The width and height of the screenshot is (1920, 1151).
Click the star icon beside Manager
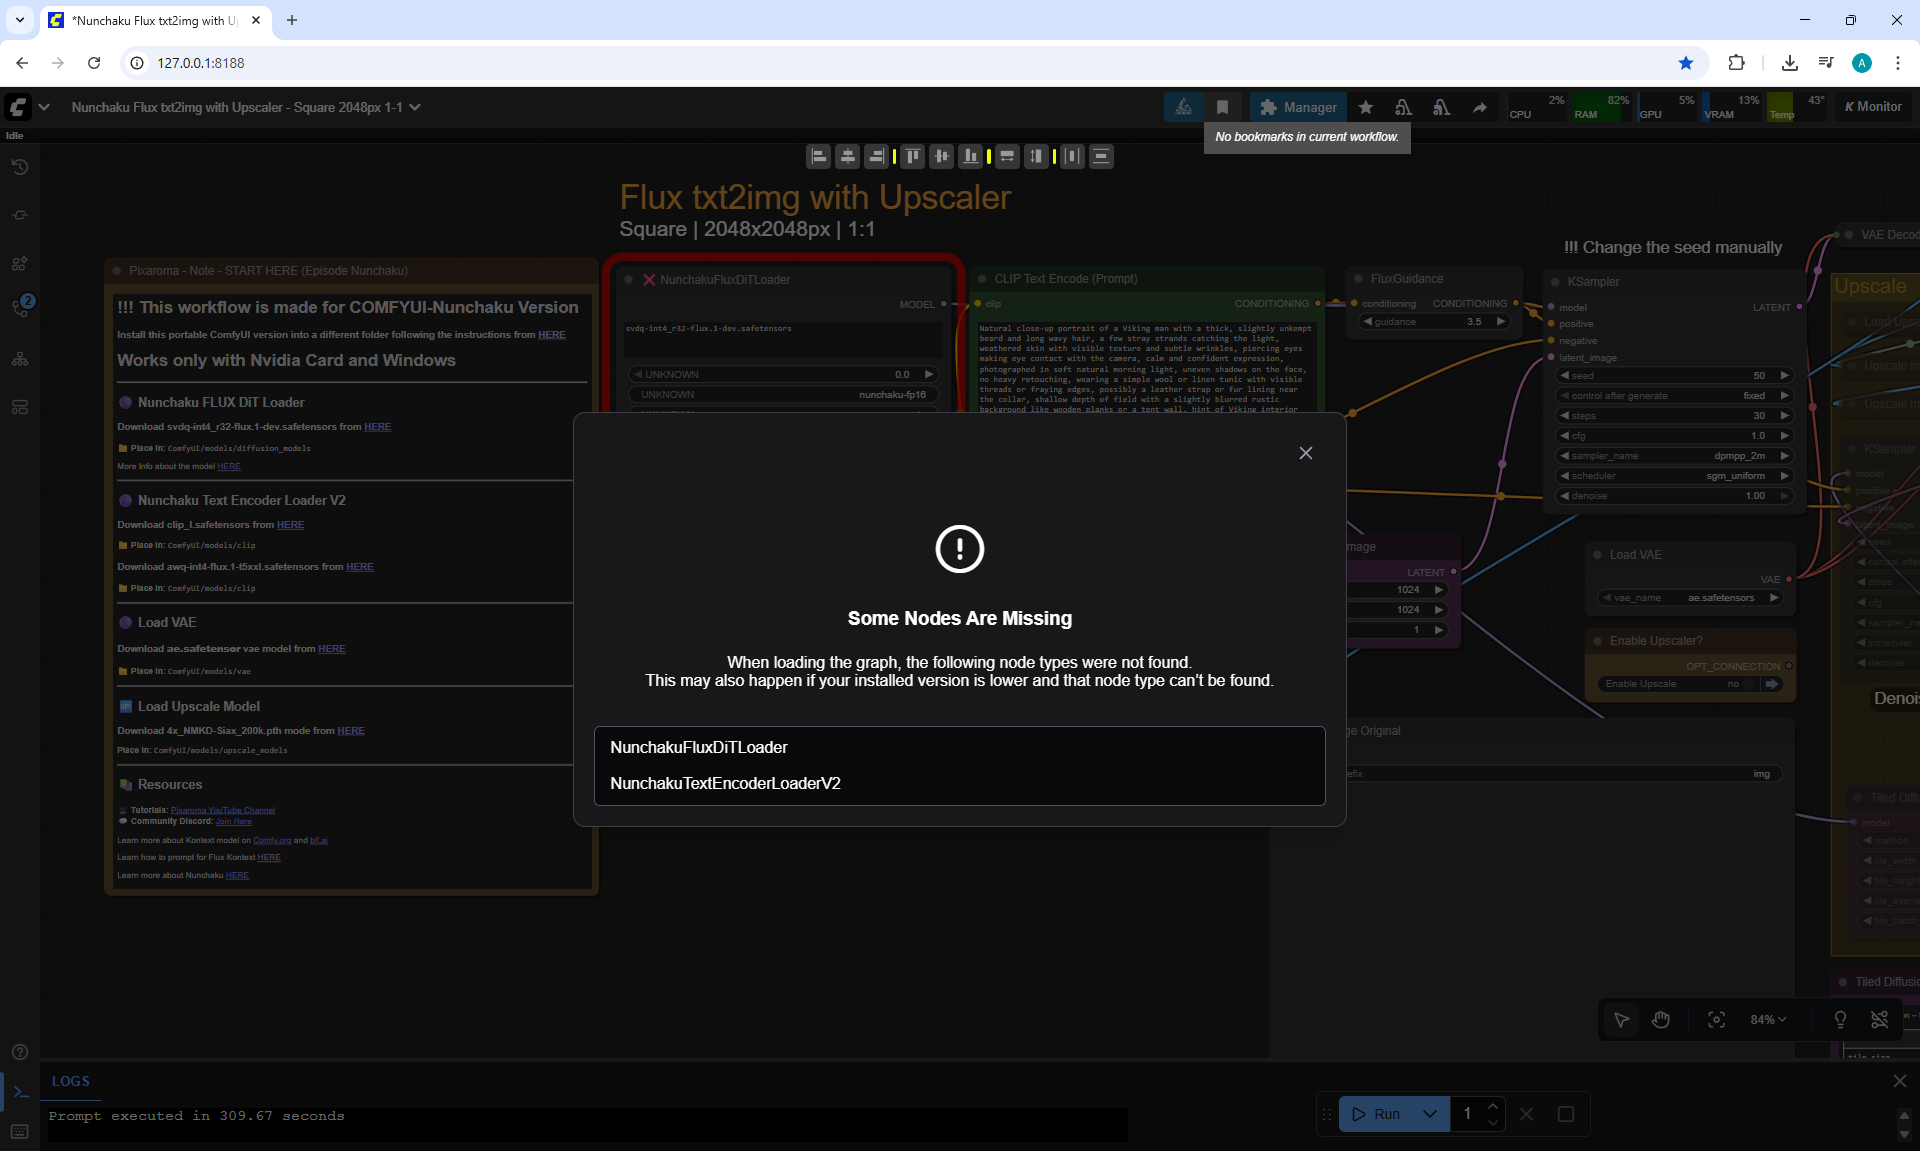click(1366, 107)
